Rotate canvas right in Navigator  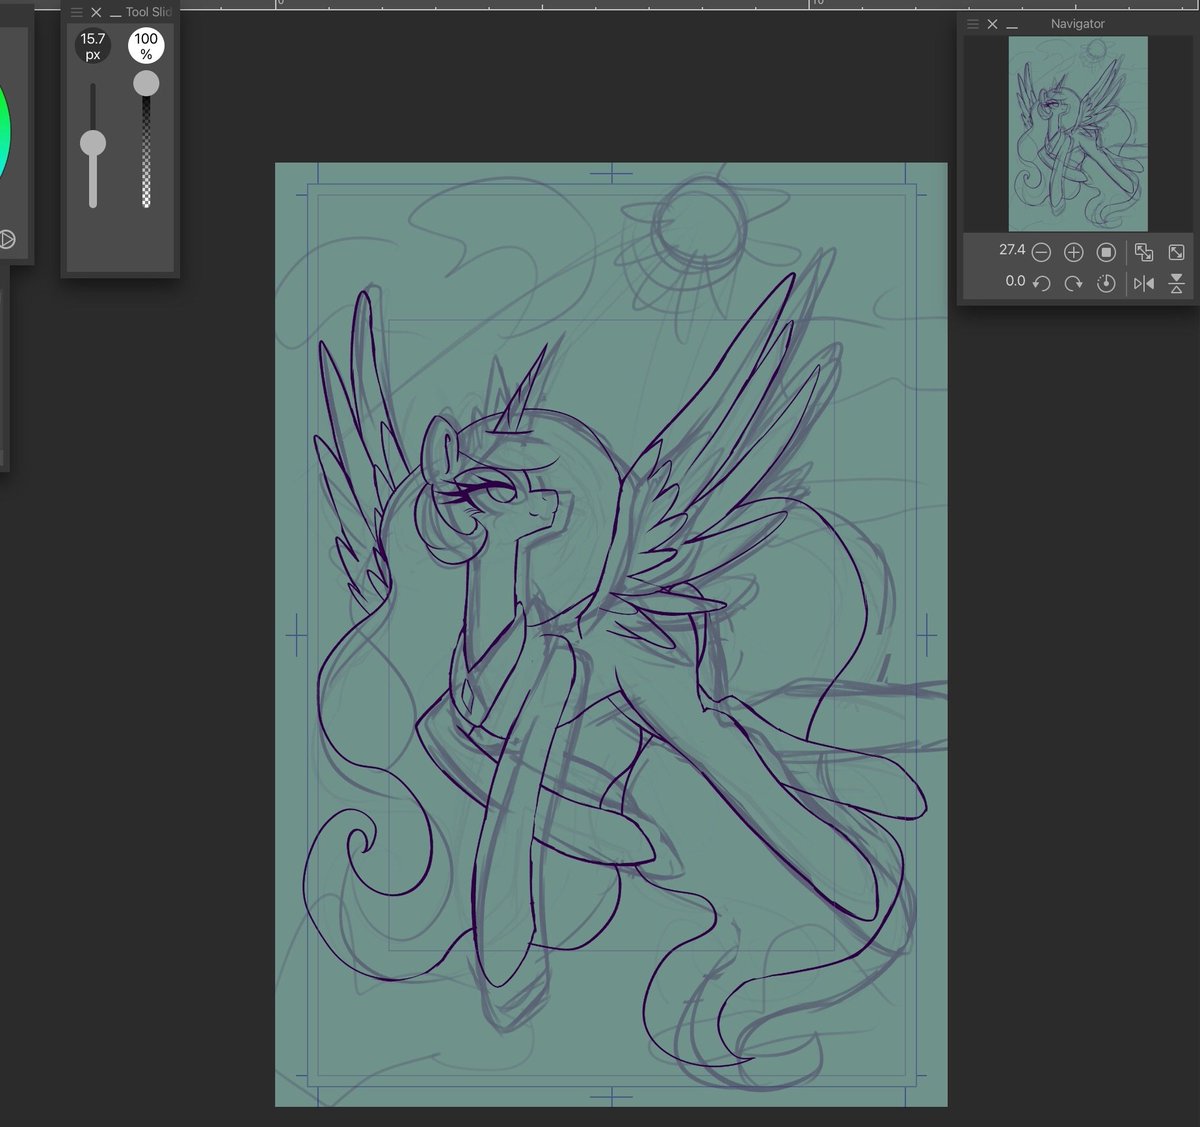(1073, 283)
